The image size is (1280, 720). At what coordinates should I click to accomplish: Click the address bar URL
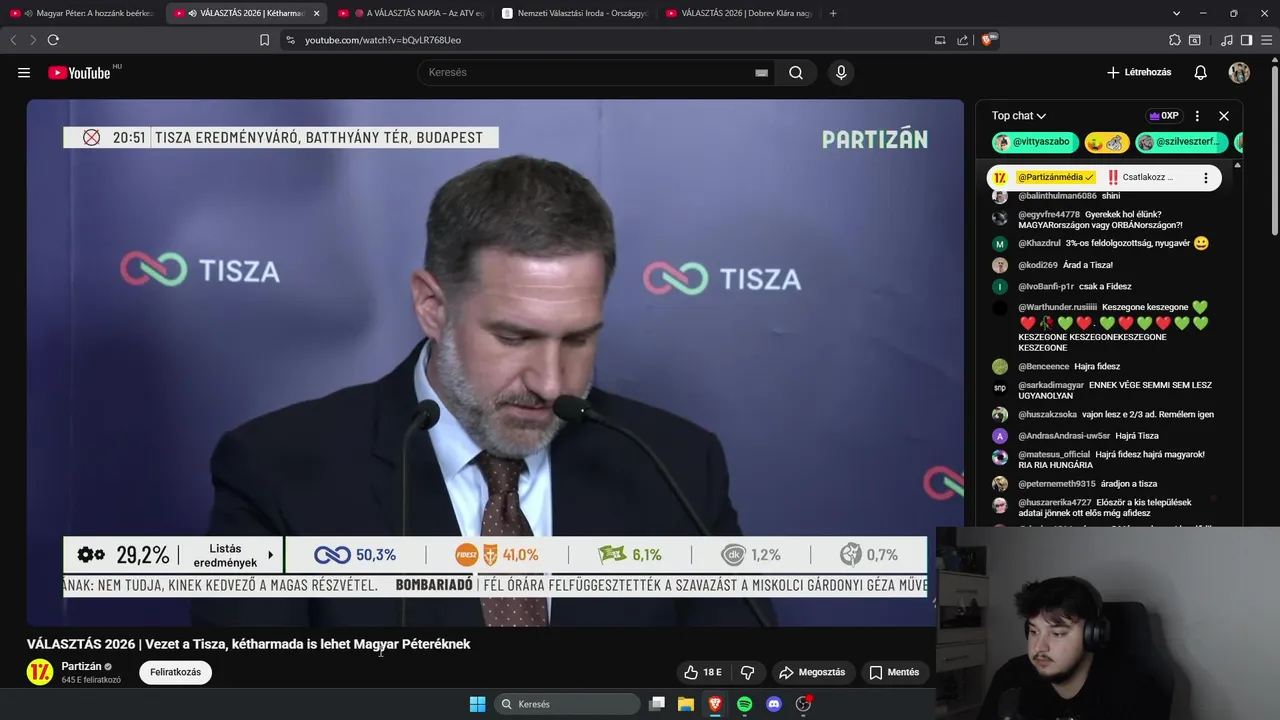[x=383, y=40]
